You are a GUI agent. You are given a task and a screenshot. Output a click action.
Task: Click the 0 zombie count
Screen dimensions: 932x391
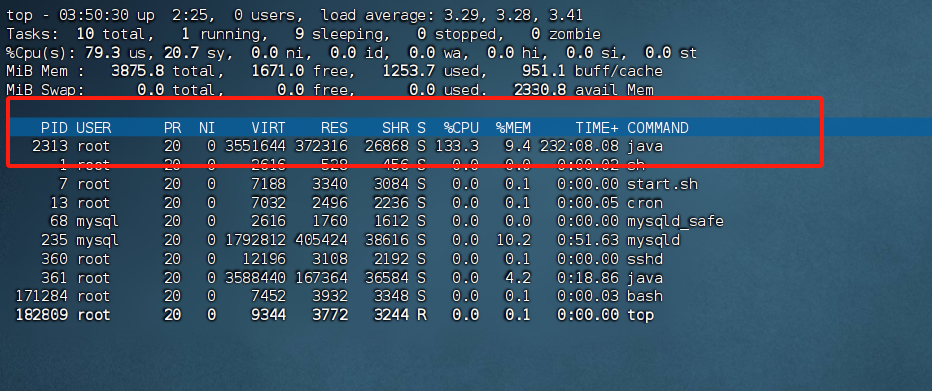point(566,35)
